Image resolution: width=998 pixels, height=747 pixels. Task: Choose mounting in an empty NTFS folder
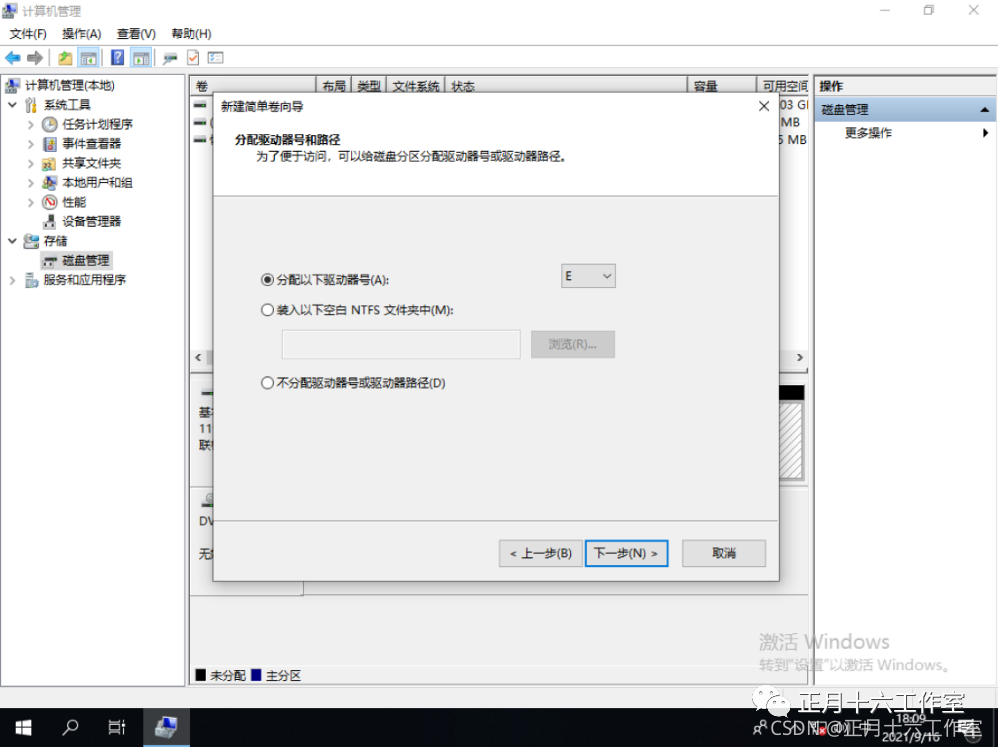tap(267, 310)
